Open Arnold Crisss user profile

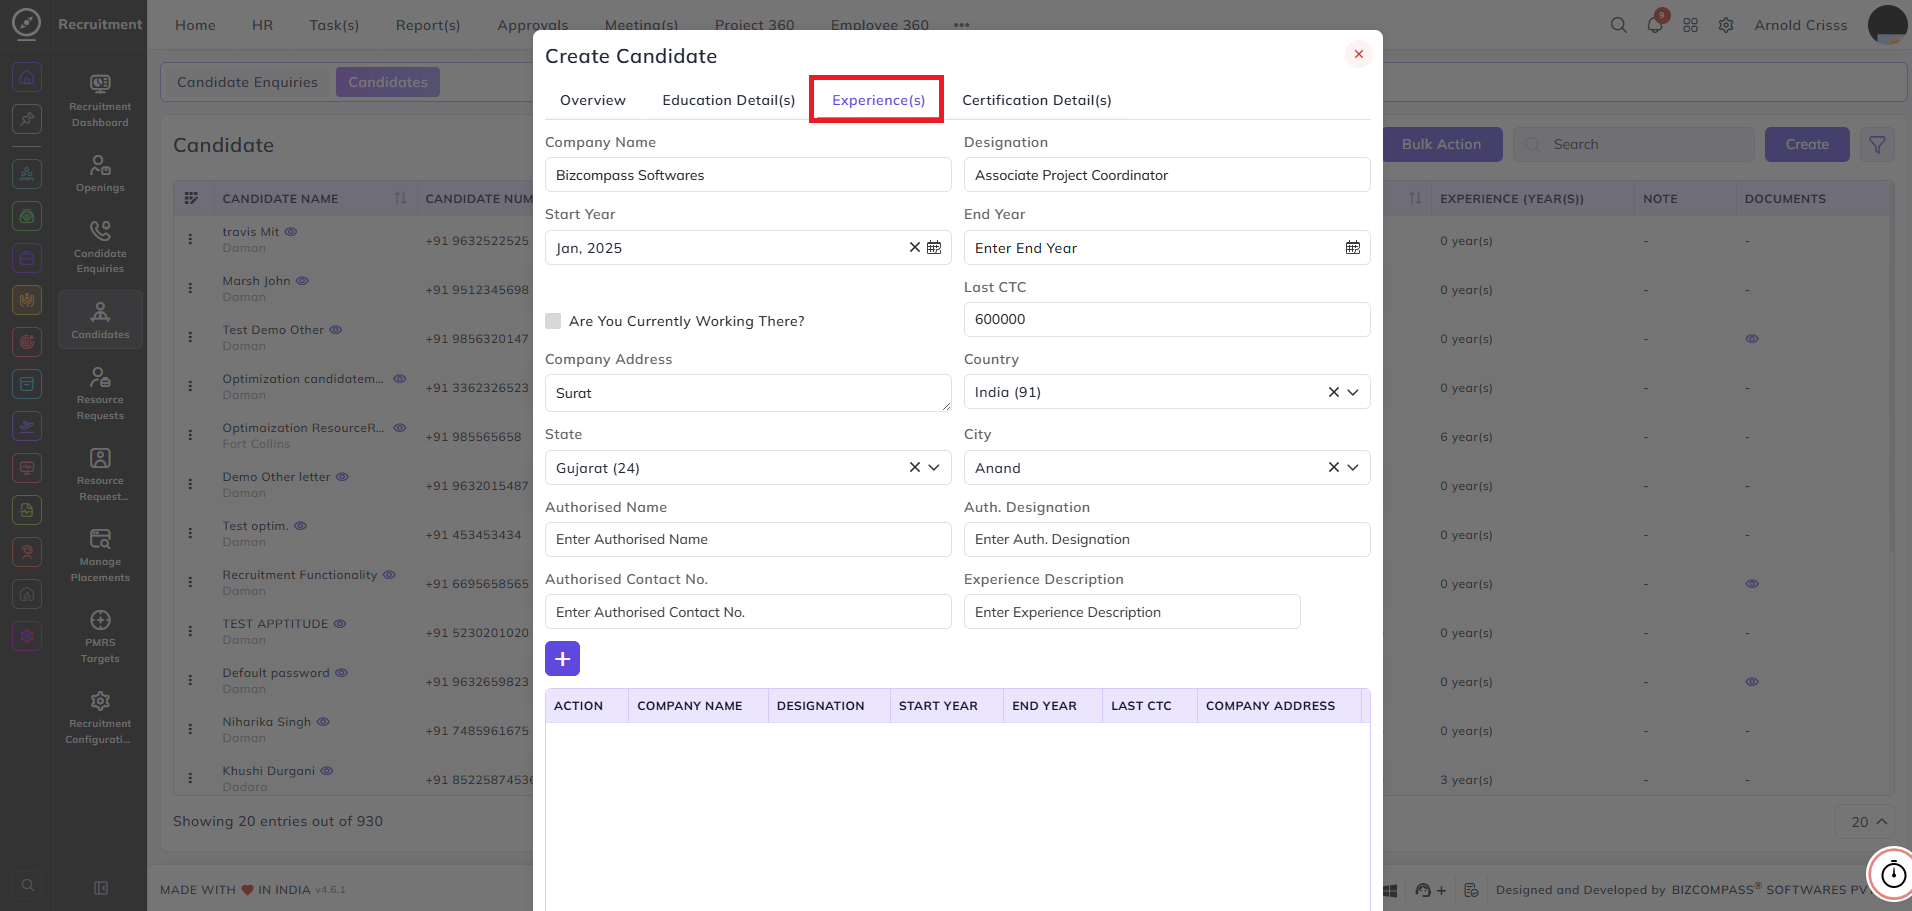(x=1801, y=25)
